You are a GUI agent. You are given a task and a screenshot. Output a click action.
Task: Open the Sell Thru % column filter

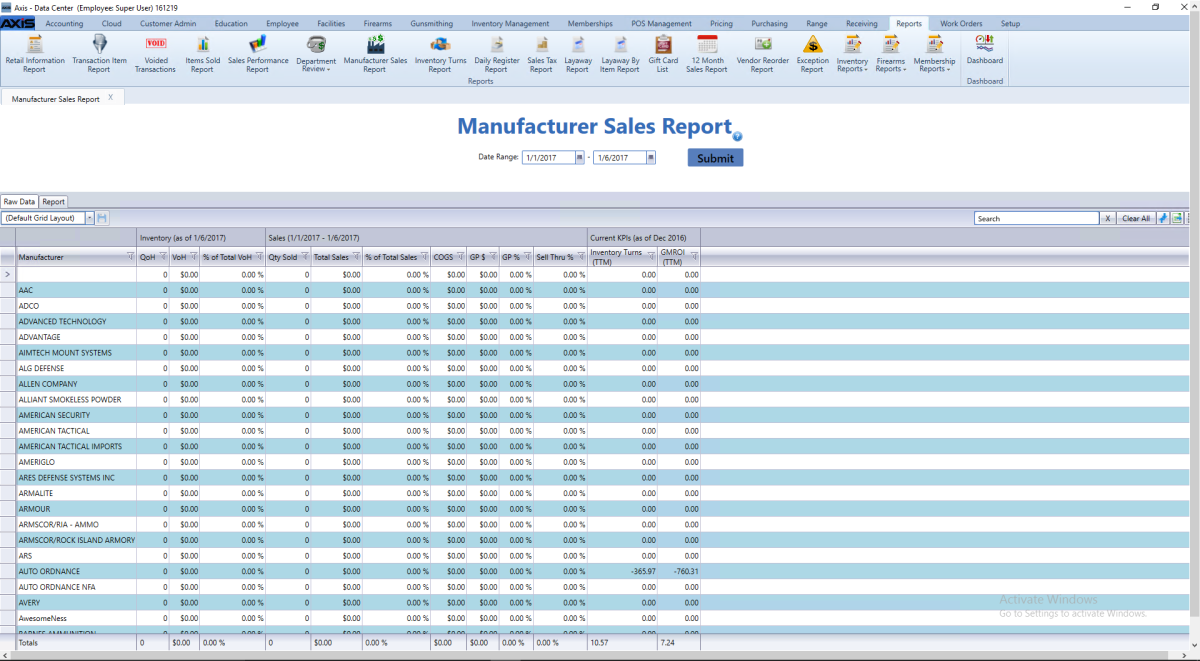581,257
